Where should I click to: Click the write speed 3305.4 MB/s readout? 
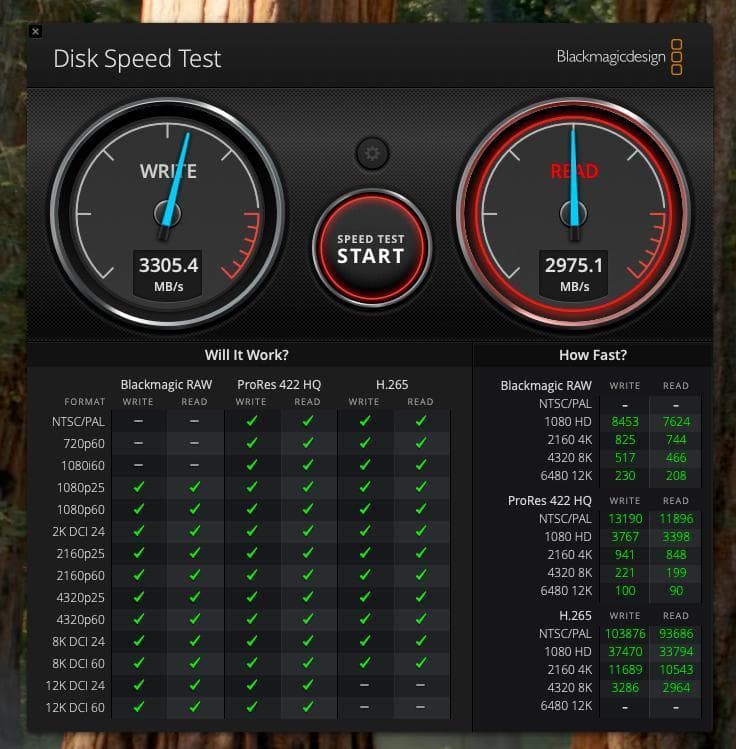[168, 274]
